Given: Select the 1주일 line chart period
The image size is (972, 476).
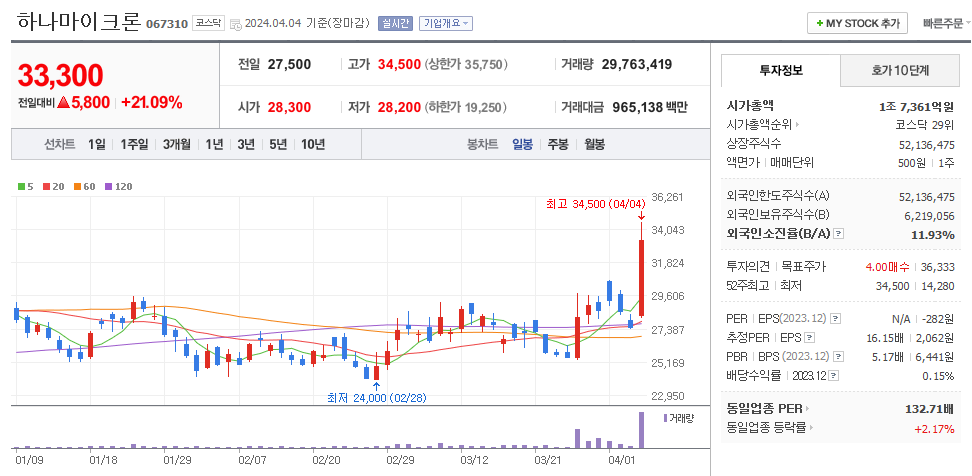Looking at the screenshot, I should pos(135,144).
